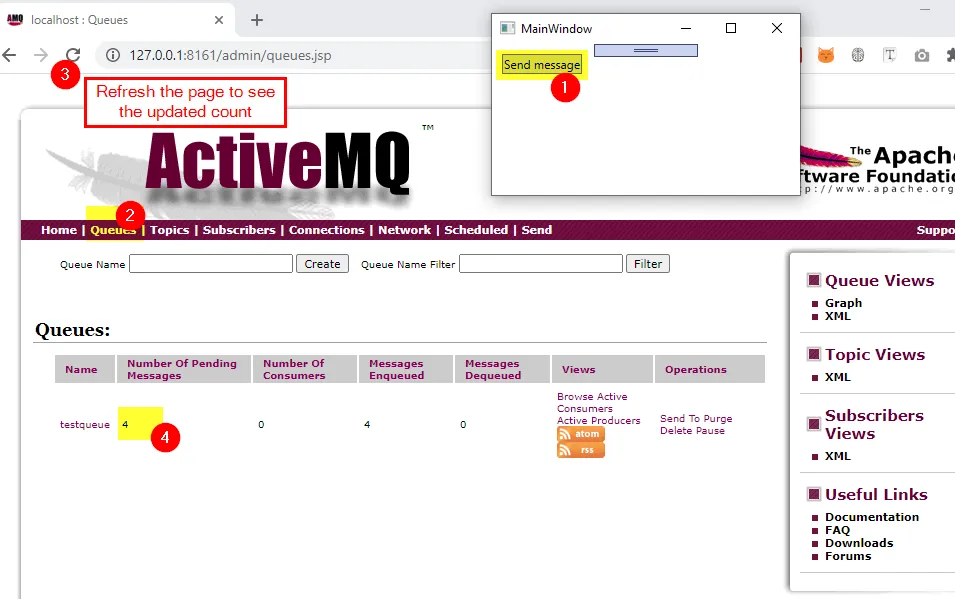Open Active Producers for testqueue
The image size is (955, 599).
tap(599, 420)
